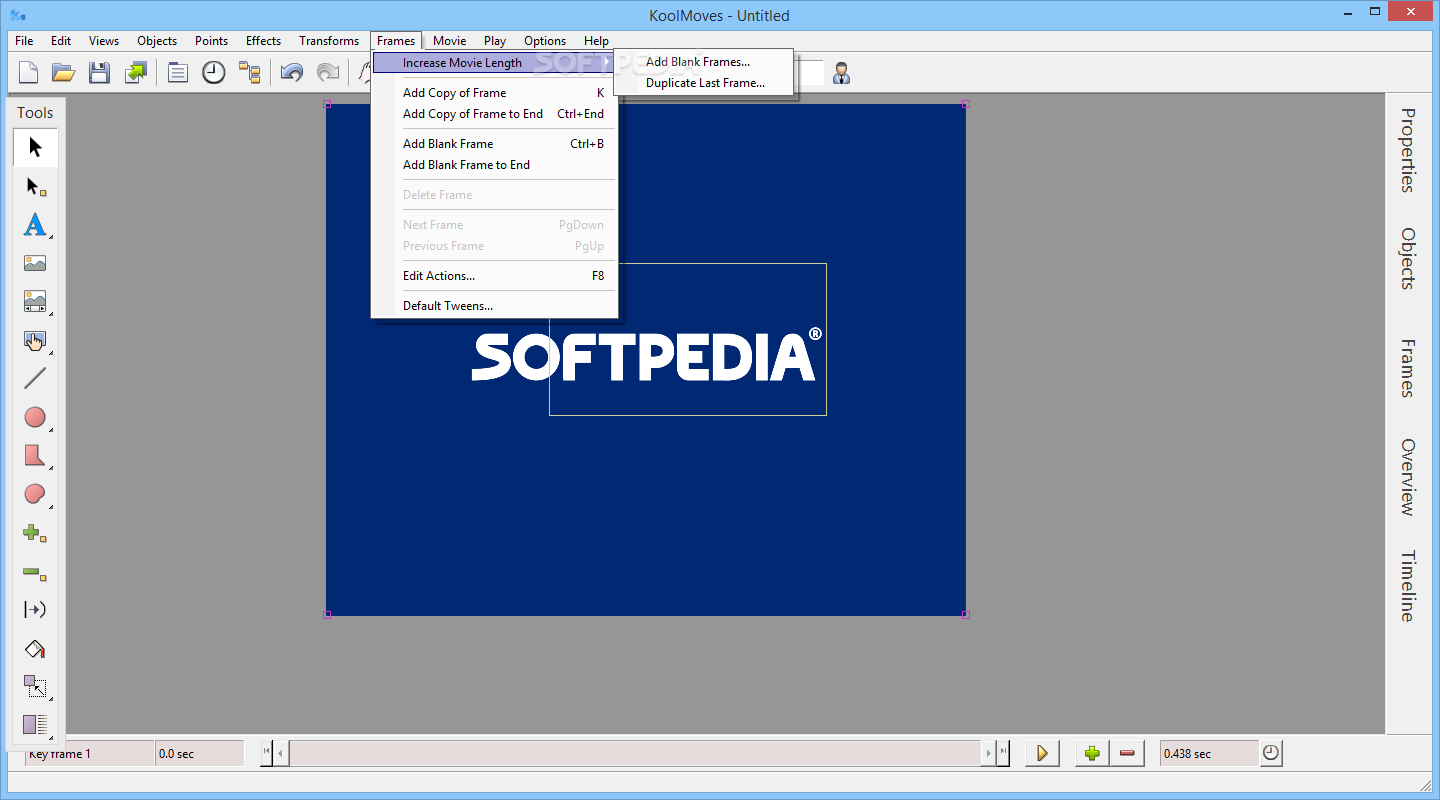Select the black arrow selection tool
Image resolution: width=1440 pixels, height=800 pixels.
pyautogui.click(x=35, y=148)
